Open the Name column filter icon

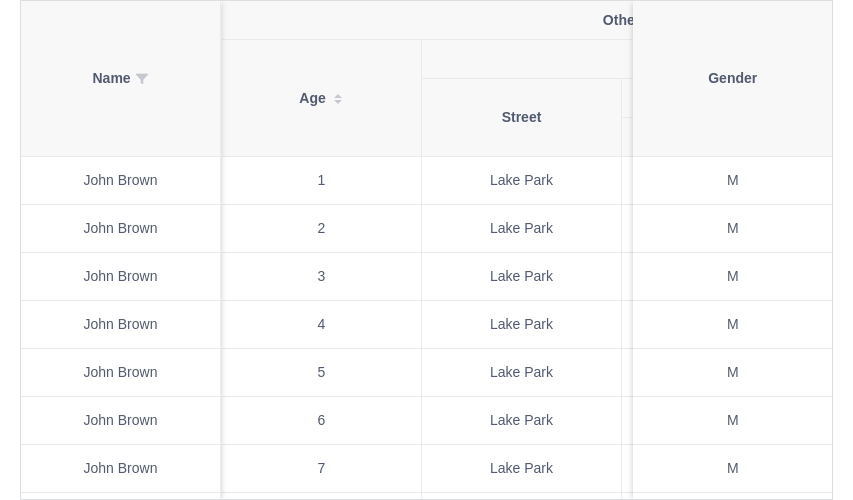tap(142, 79)
